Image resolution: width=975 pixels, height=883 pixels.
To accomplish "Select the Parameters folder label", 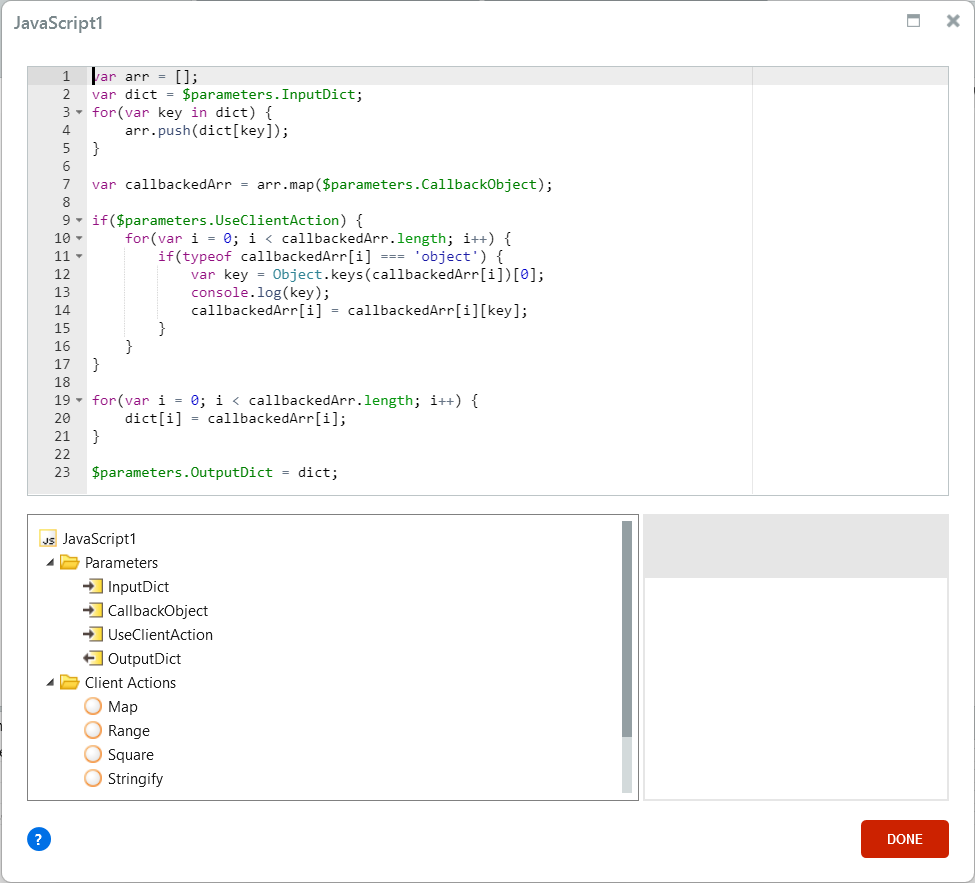I will (x=121, y=563).
